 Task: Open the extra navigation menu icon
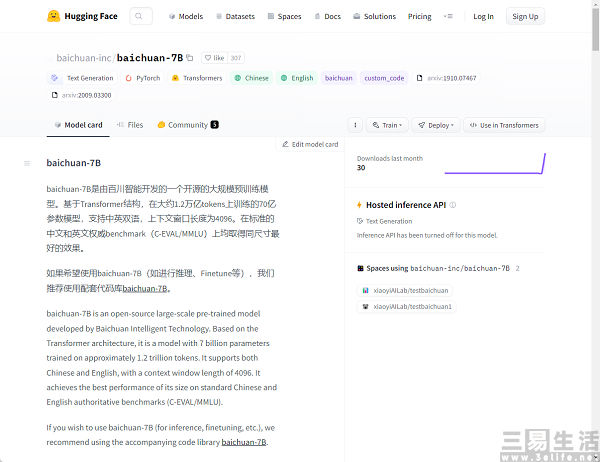tap(447, 16)
